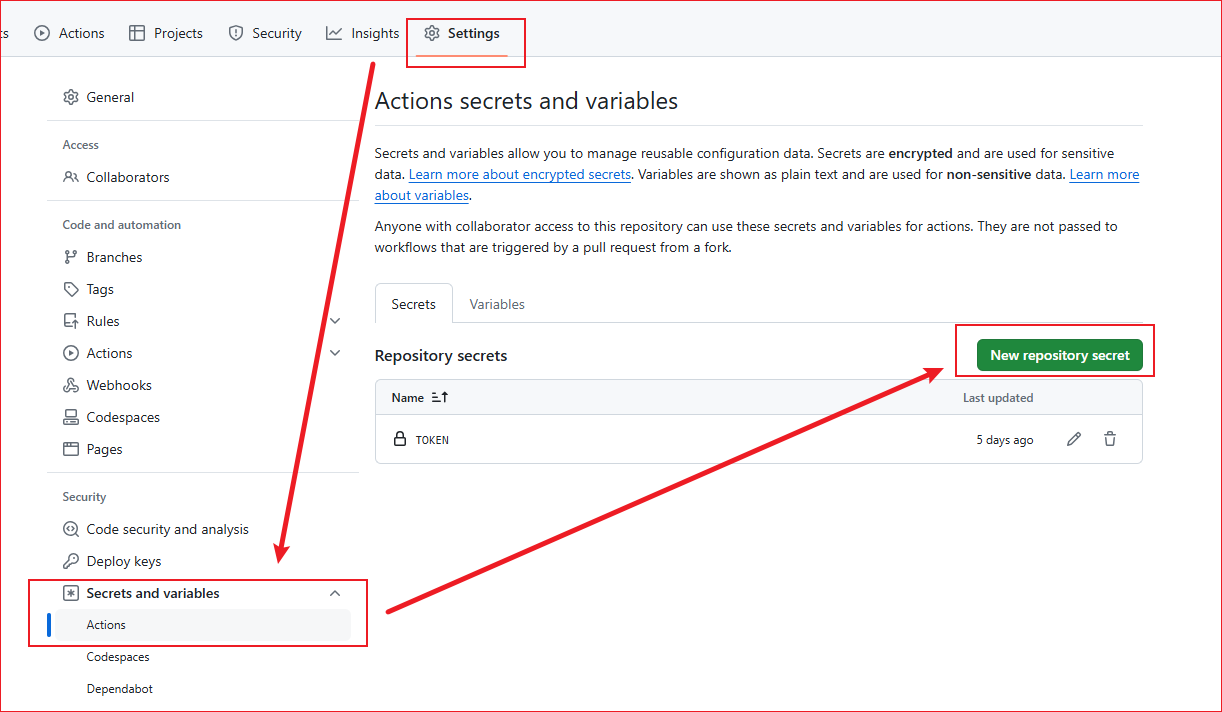Click New repository secret button
The image size is (1222, 712).
[x=1059, y=355]
